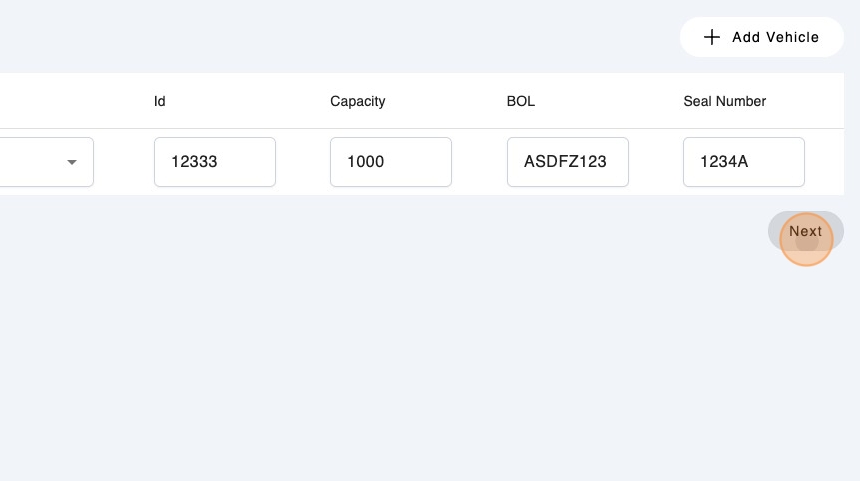Click the partially visible combo box on the left
Image resolution: width=860 pixels, height=481 pixels.
[x=40, y=162]
